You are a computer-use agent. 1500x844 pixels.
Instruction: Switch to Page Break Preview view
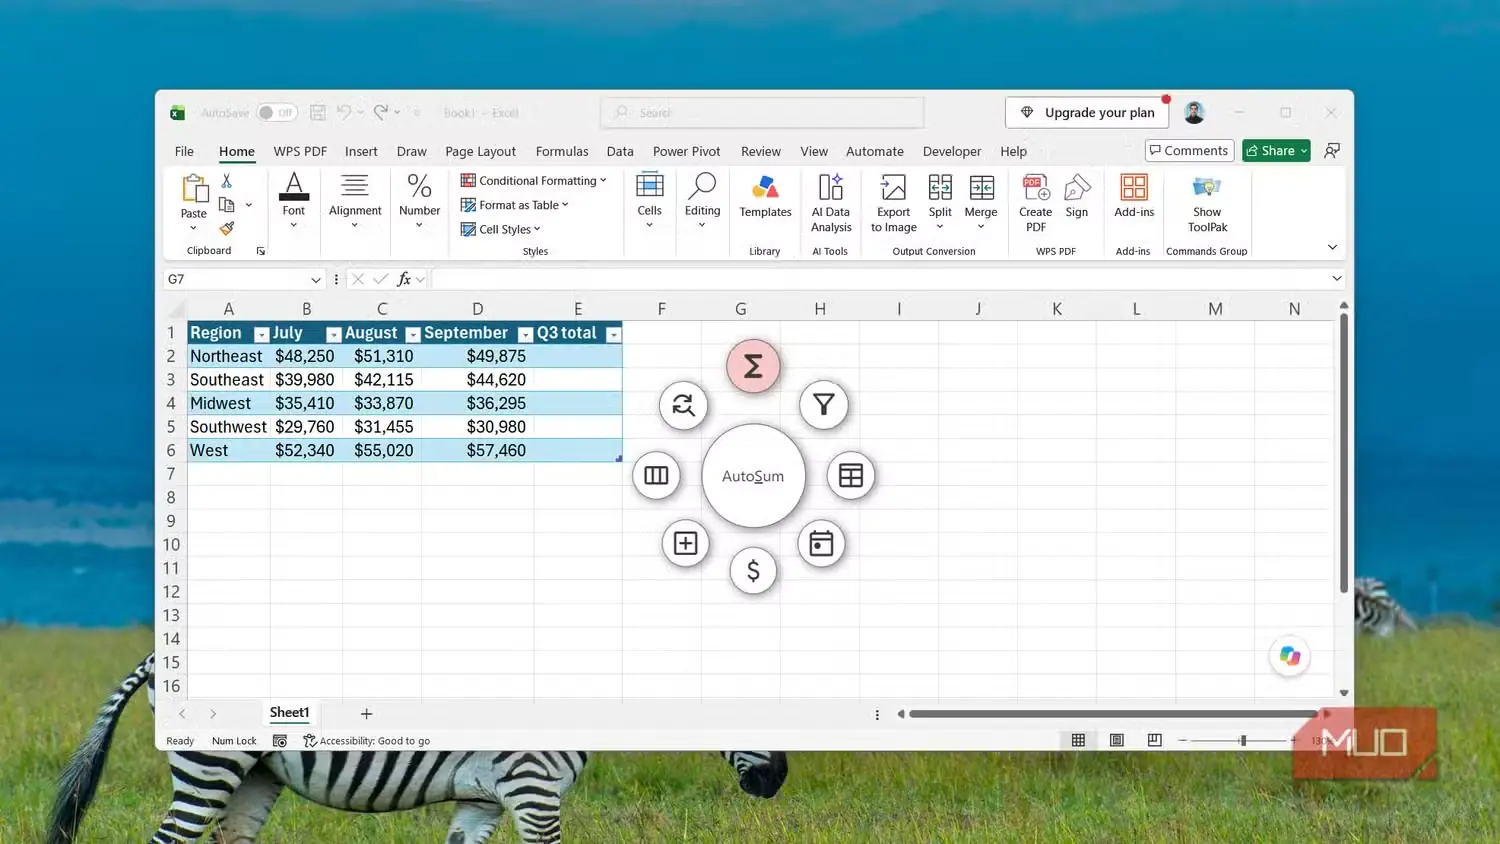(x=1154, y=740)
